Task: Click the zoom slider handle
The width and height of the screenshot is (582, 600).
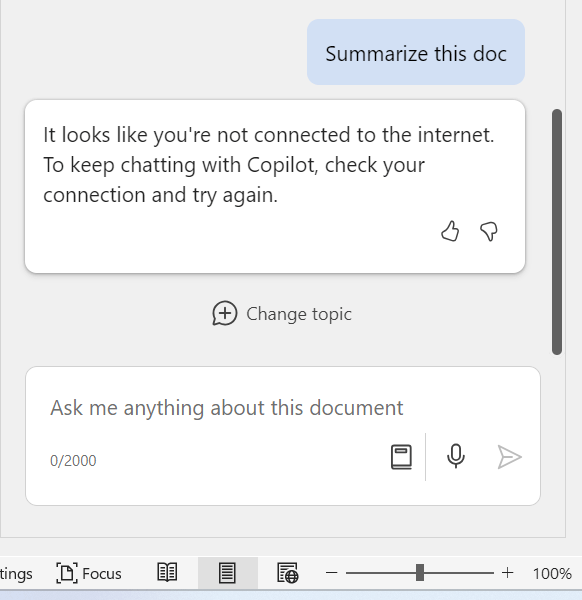Action: 420,573
